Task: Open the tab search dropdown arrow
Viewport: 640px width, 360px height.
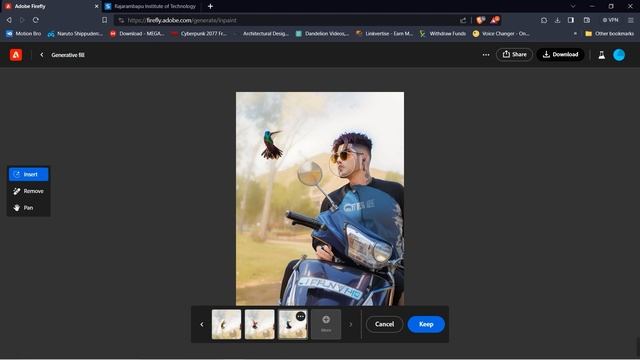Action: (x=573, y=6)
